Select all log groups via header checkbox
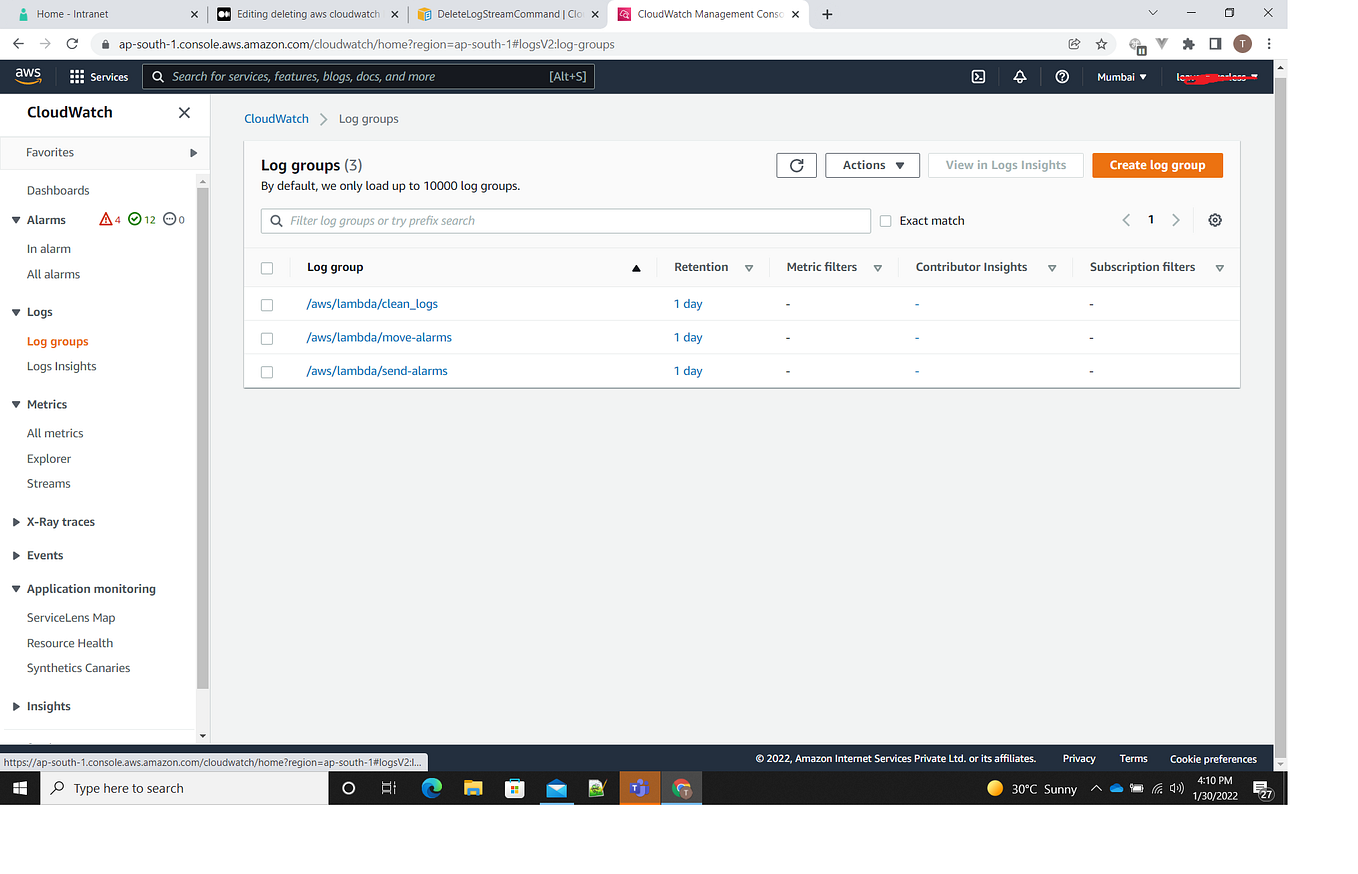 click(x=266, y=267)
